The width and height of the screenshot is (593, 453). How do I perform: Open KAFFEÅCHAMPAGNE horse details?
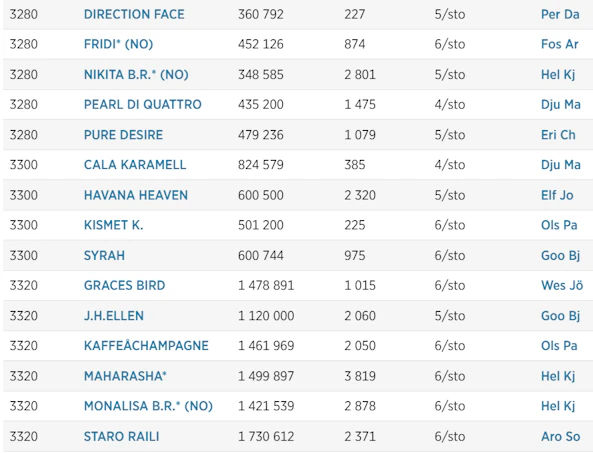[146, 346]
